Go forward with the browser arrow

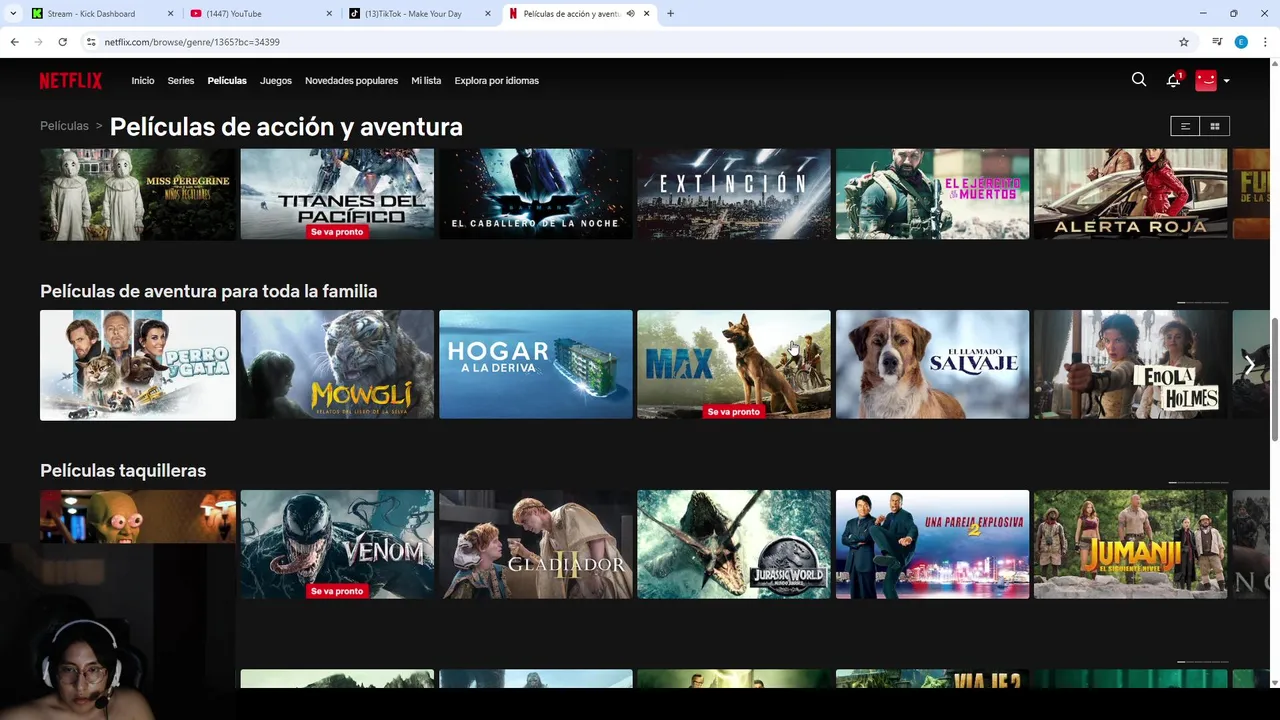pos(38,42)
